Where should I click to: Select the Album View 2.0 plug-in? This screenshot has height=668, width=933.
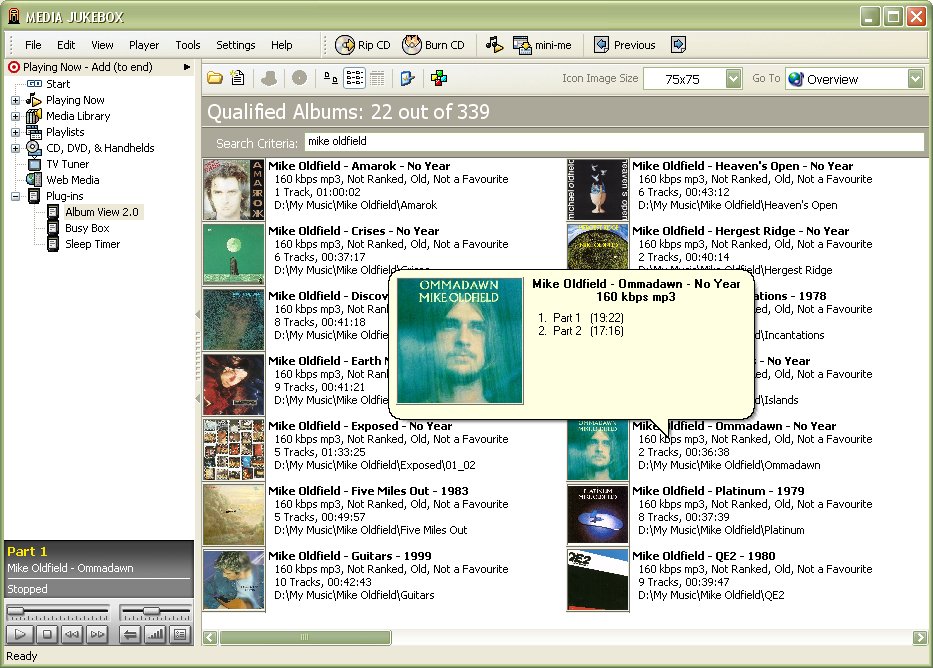pos(102,212)
